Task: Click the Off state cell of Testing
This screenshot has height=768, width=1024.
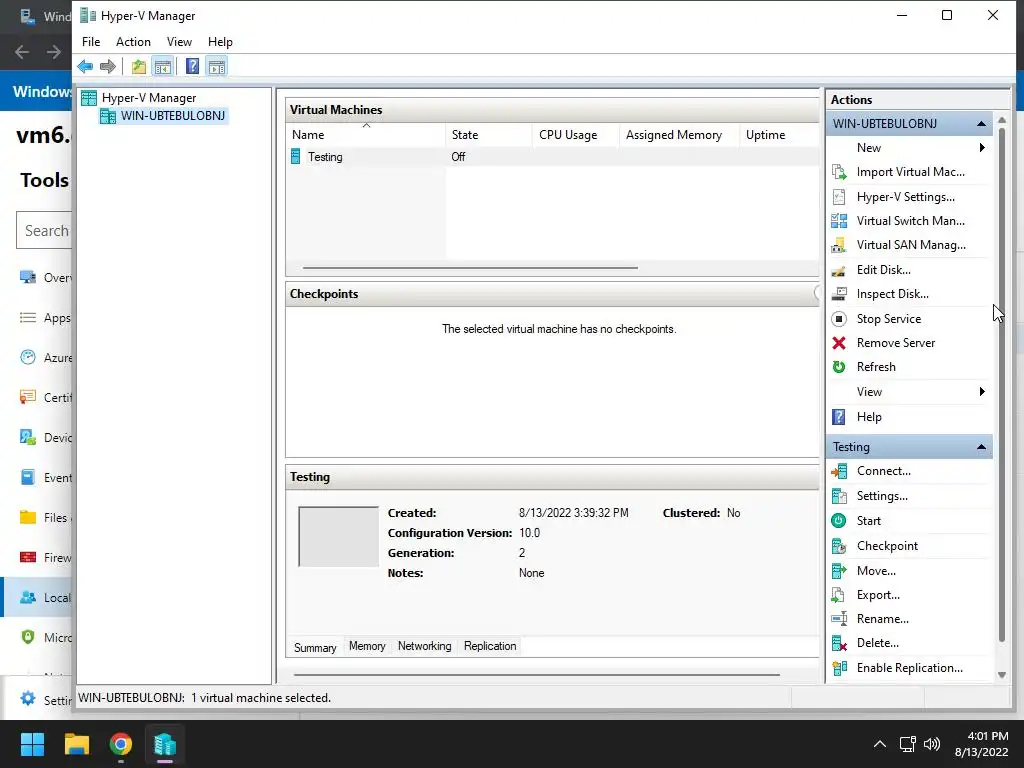Action: point(458,157)
